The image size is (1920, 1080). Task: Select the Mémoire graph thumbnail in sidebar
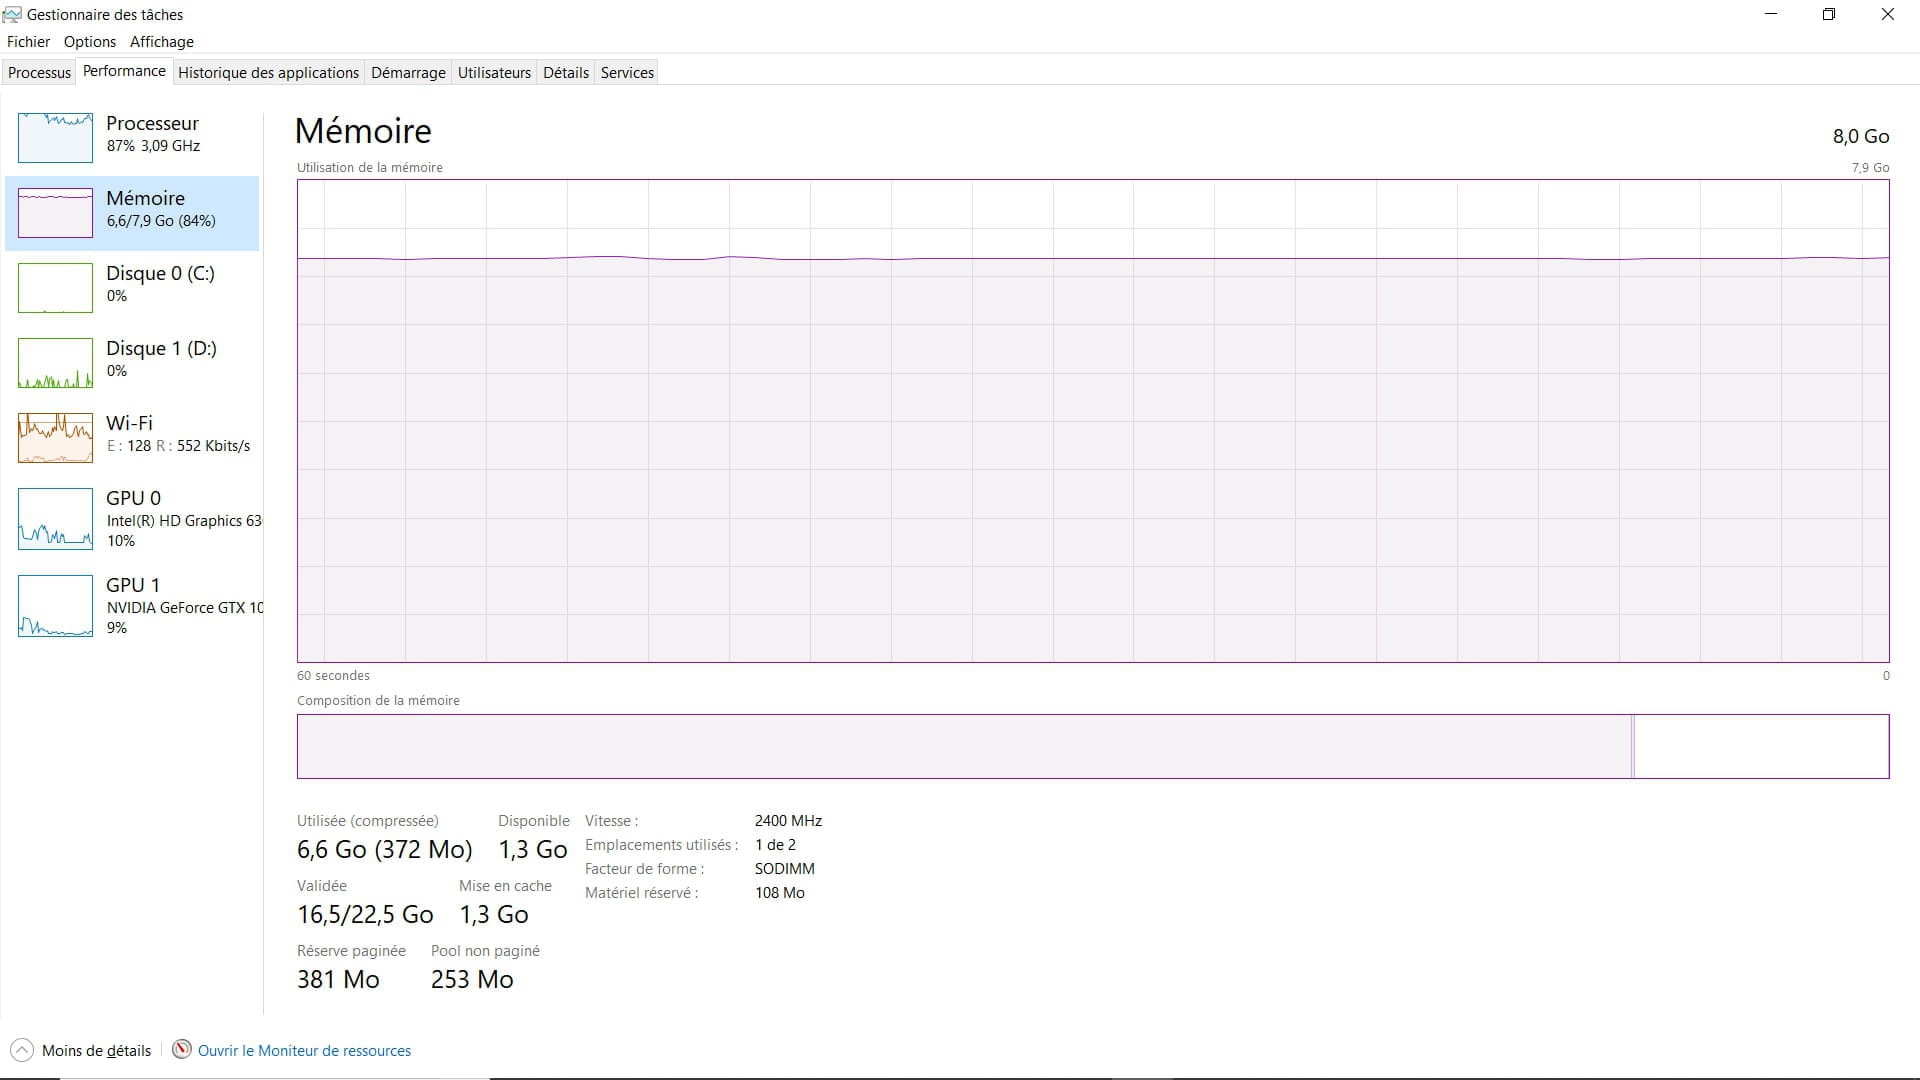click(55, 212)
